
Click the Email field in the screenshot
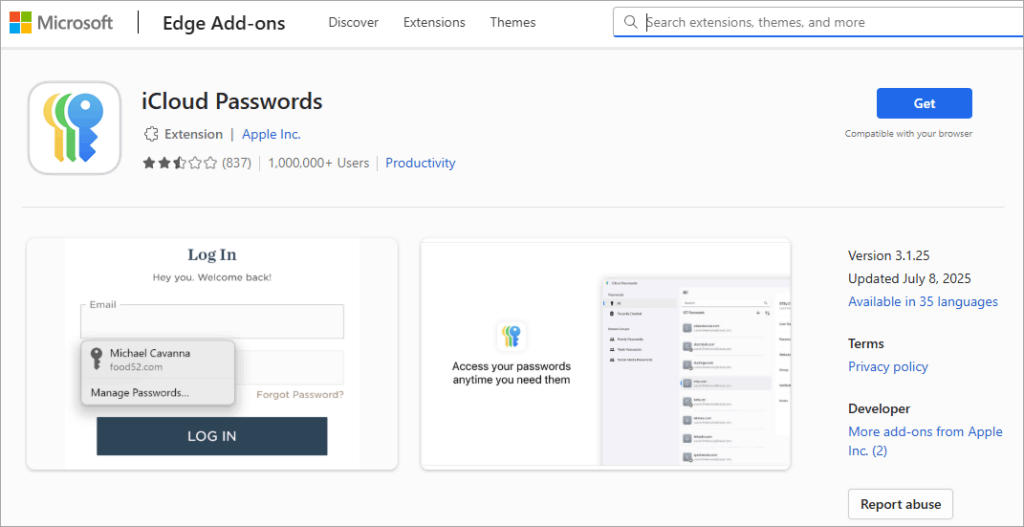click(212, 322)
